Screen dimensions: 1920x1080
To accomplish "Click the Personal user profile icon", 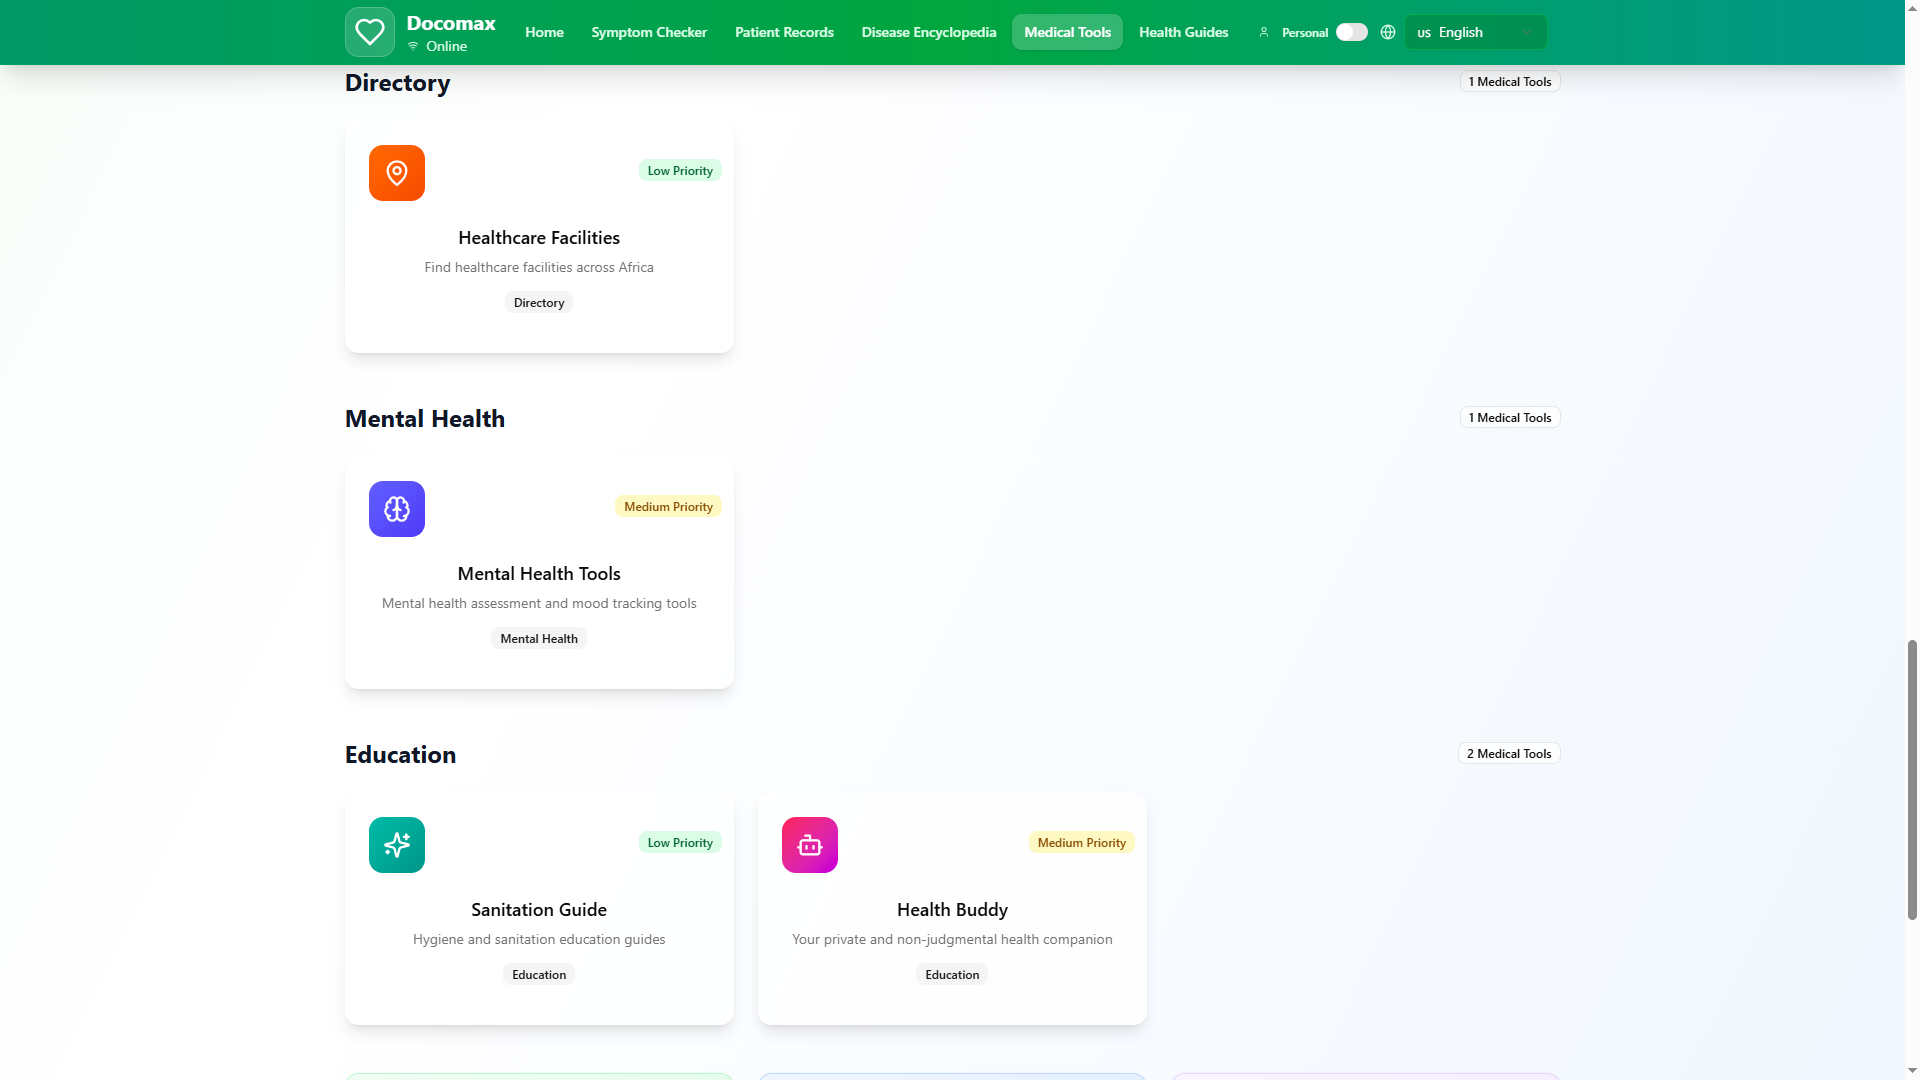I will (1264, 32).
